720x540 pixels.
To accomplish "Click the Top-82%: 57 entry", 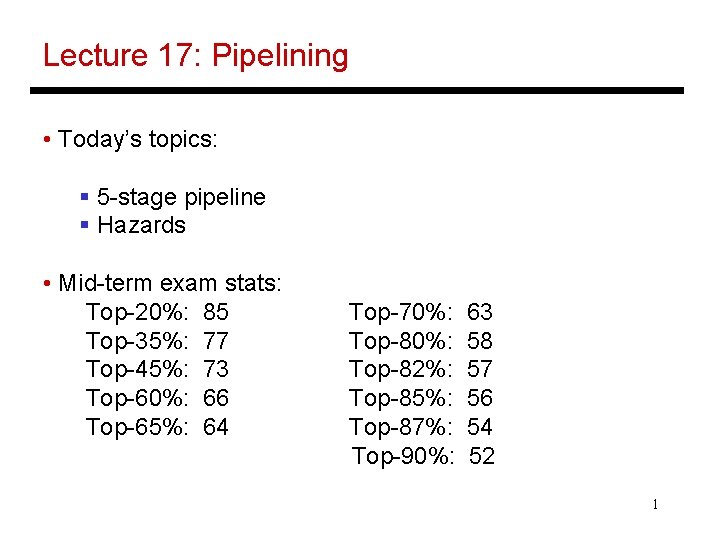I will [421, 370].
